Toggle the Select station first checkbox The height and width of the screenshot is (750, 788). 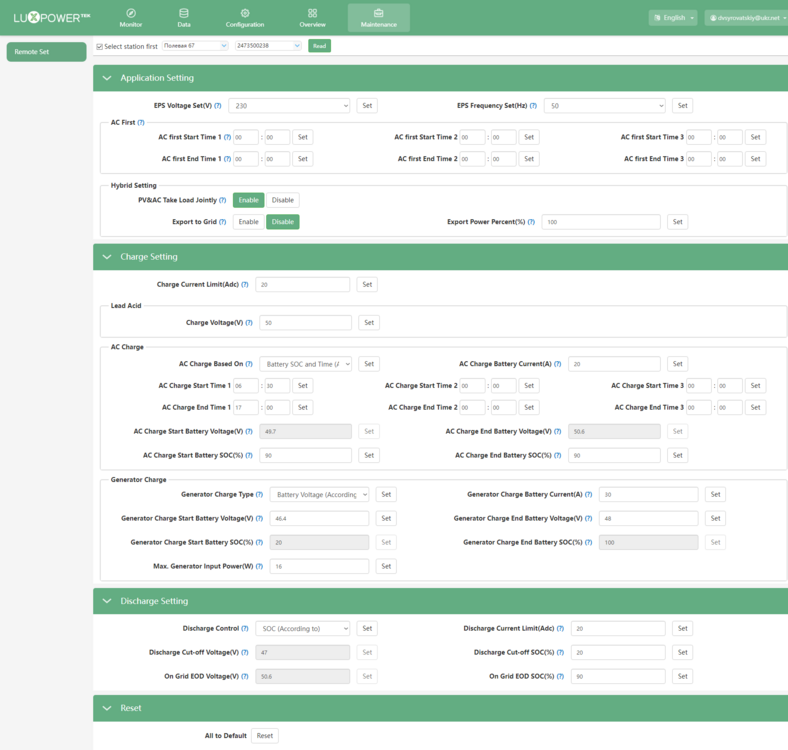(99, 46)
